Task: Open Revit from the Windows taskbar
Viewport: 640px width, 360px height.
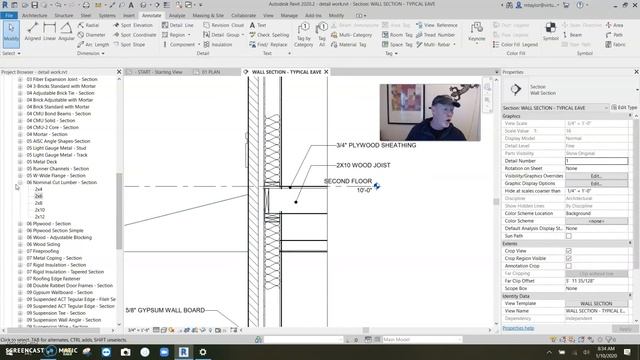Action: [184, 352]
